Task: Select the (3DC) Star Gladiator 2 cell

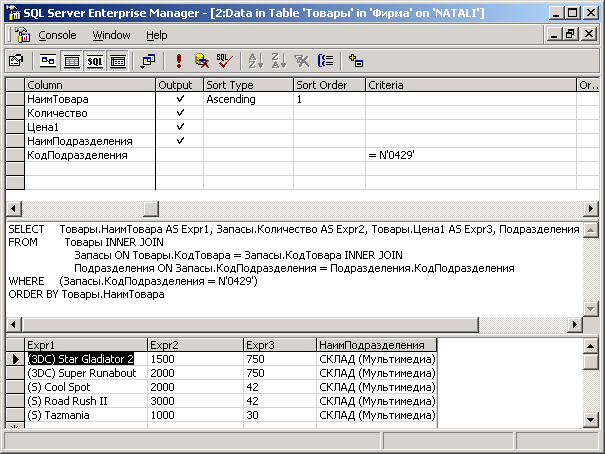Action: tap(86, 359)
